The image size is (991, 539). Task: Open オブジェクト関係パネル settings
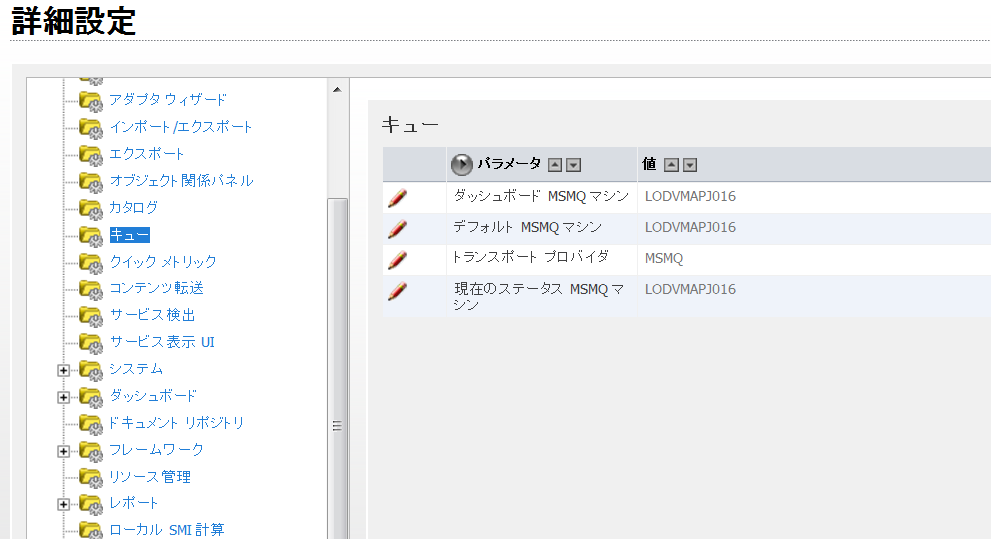(181, 181)
